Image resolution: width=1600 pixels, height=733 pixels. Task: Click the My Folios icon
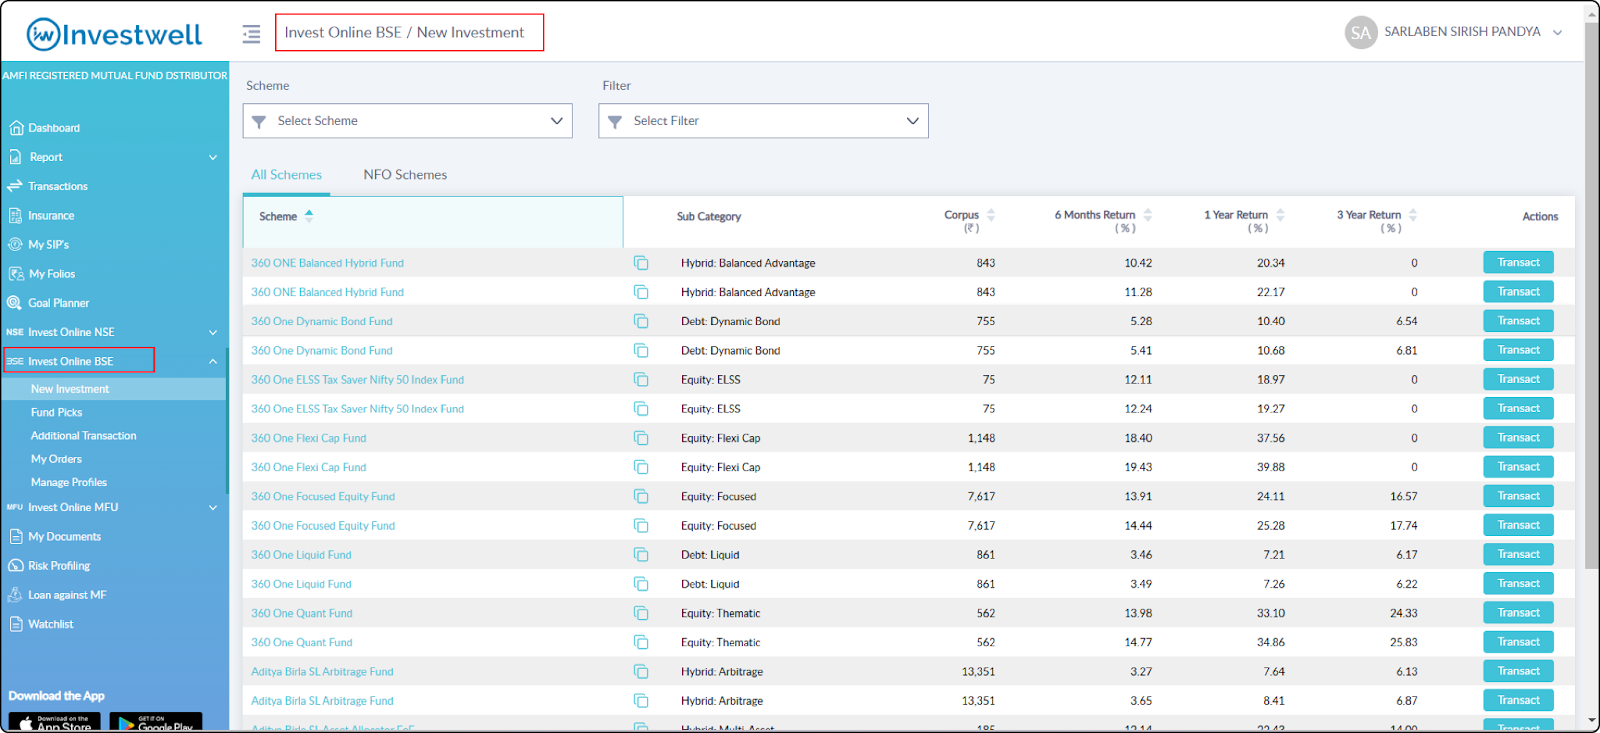pos(15,273)
